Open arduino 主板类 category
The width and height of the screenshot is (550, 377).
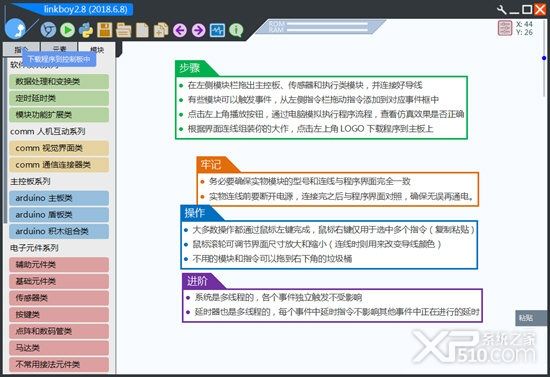(x=59, y=198)
